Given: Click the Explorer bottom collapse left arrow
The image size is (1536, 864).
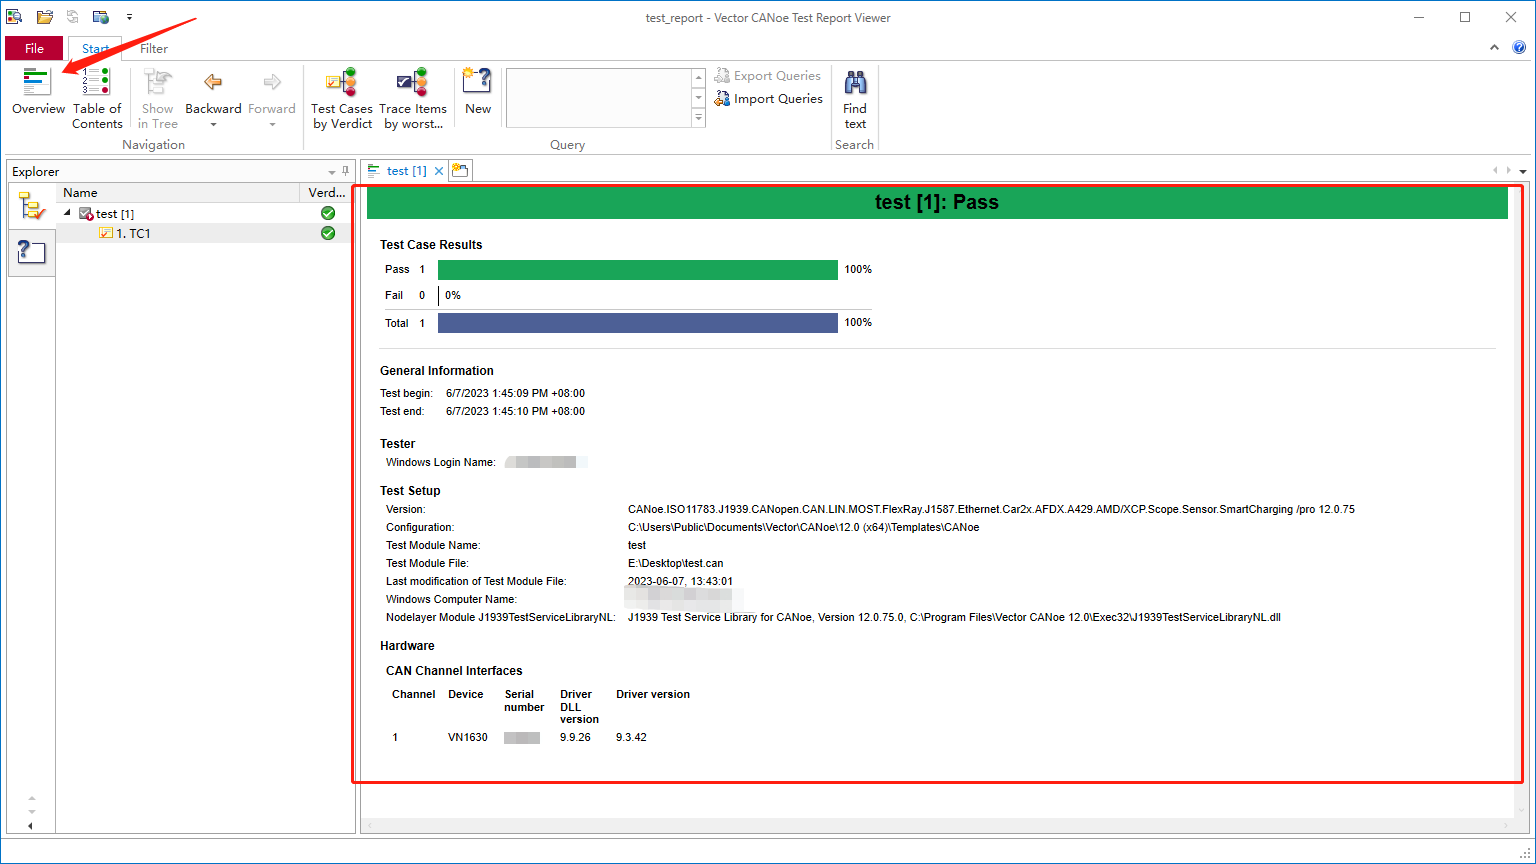Looking at the screenshot, I should [x=30, y=826].
